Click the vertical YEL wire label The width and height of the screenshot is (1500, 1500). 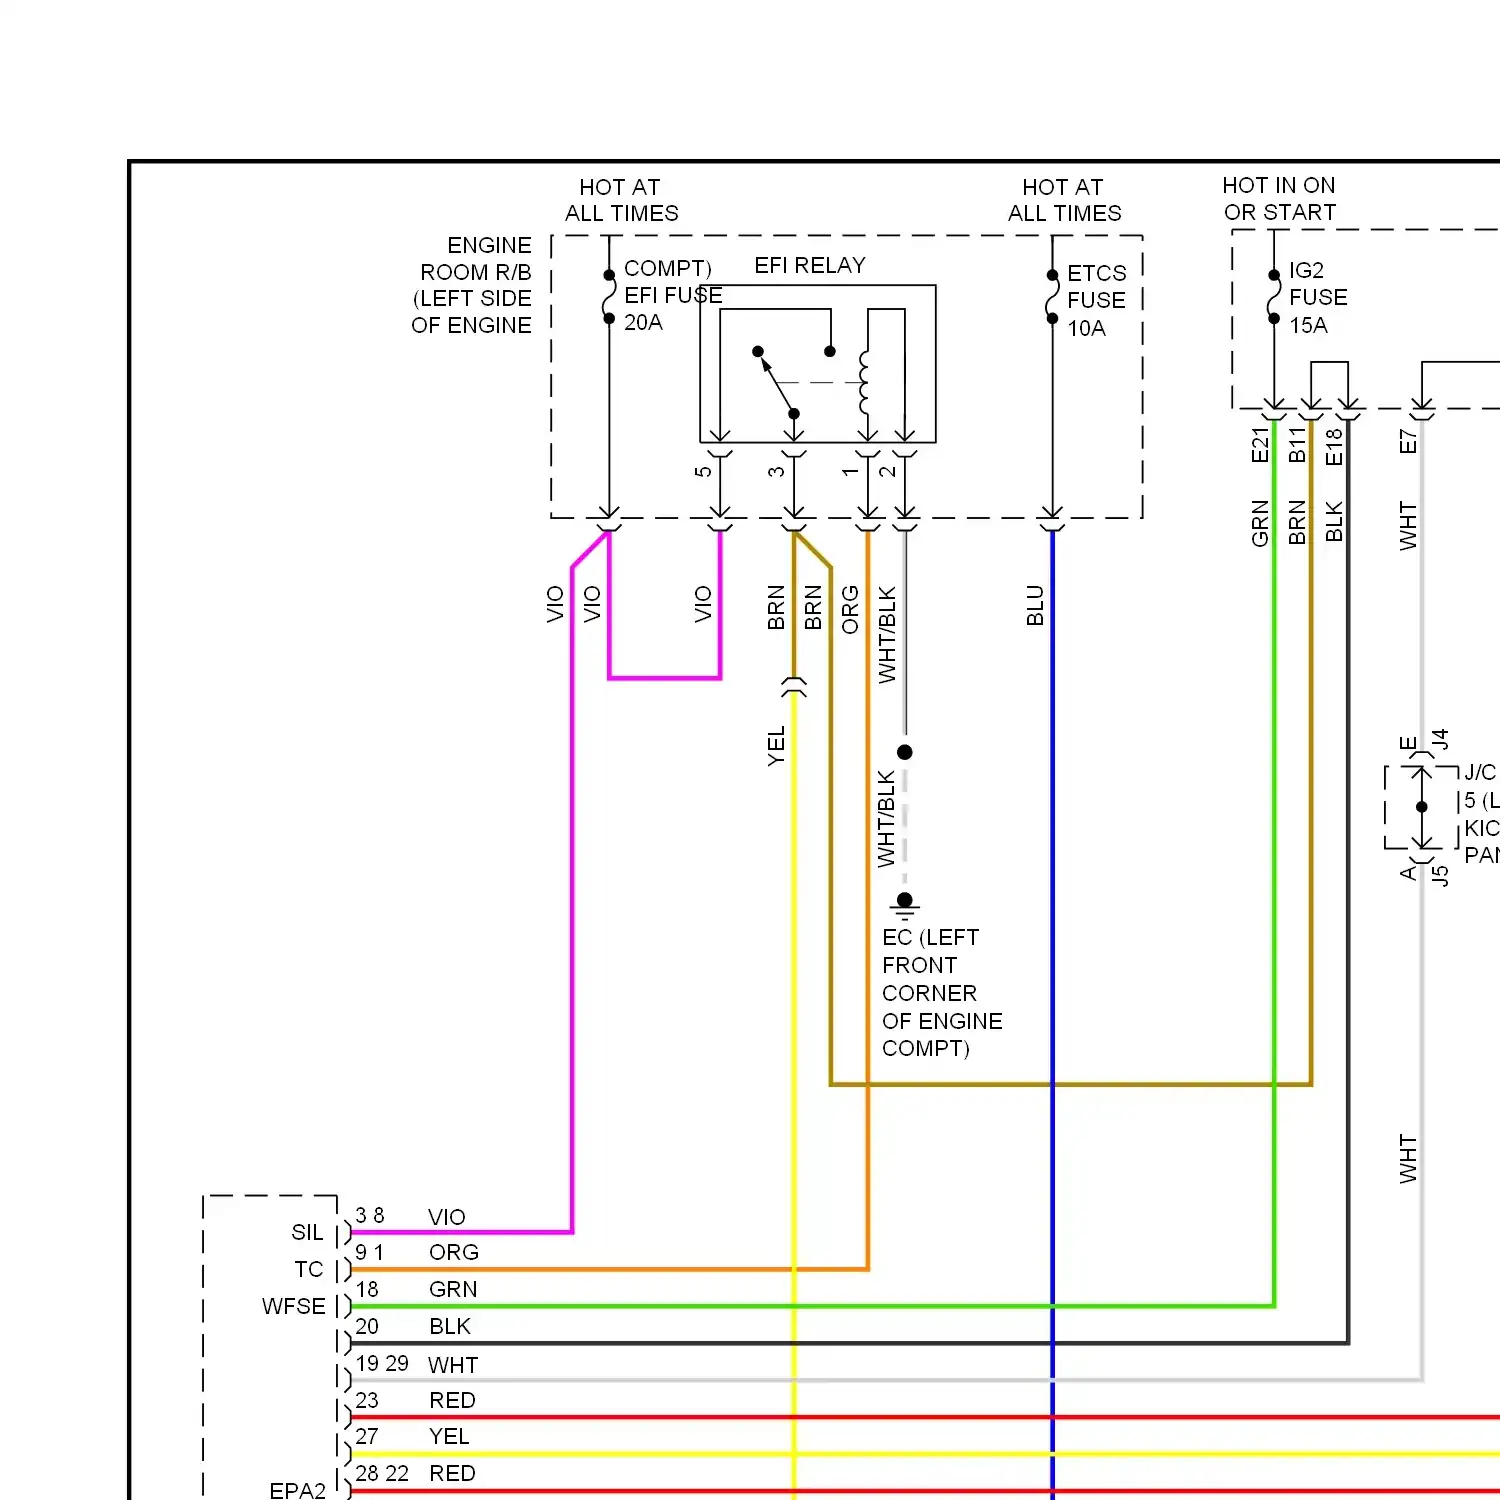[x=776, y=747]
